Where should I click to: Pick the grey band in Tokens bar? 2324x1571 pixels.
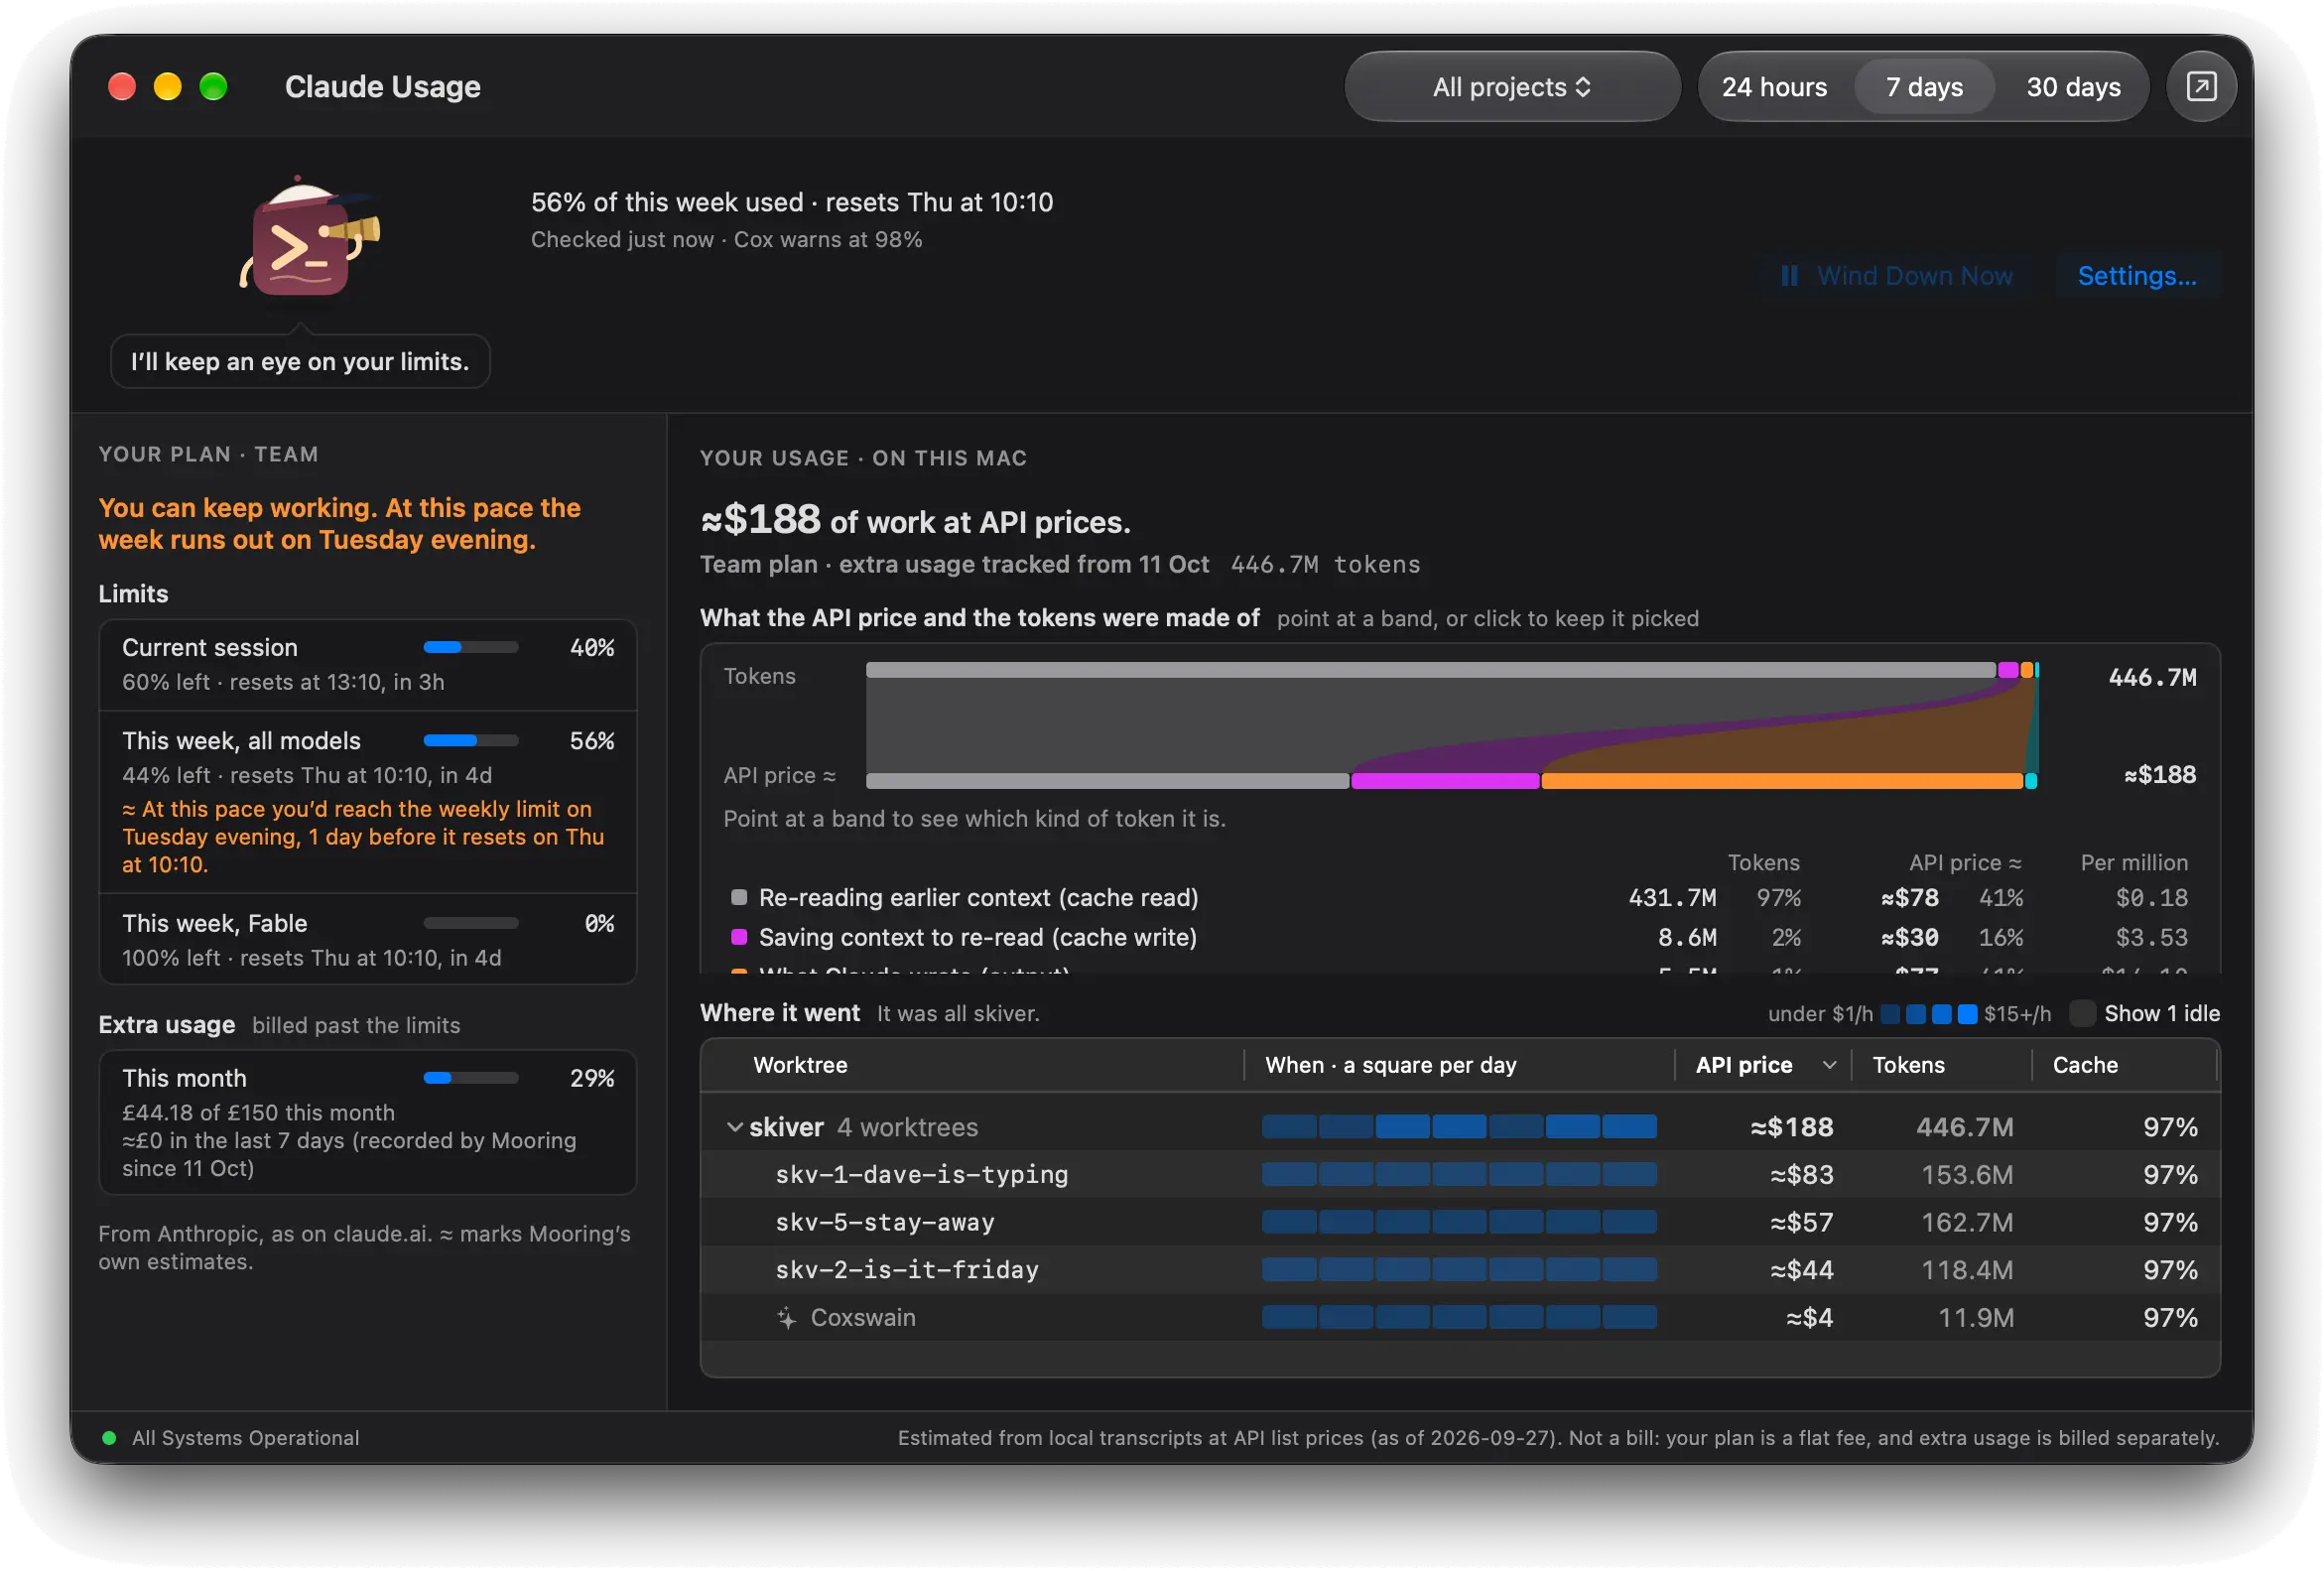tap(1430, 670)
